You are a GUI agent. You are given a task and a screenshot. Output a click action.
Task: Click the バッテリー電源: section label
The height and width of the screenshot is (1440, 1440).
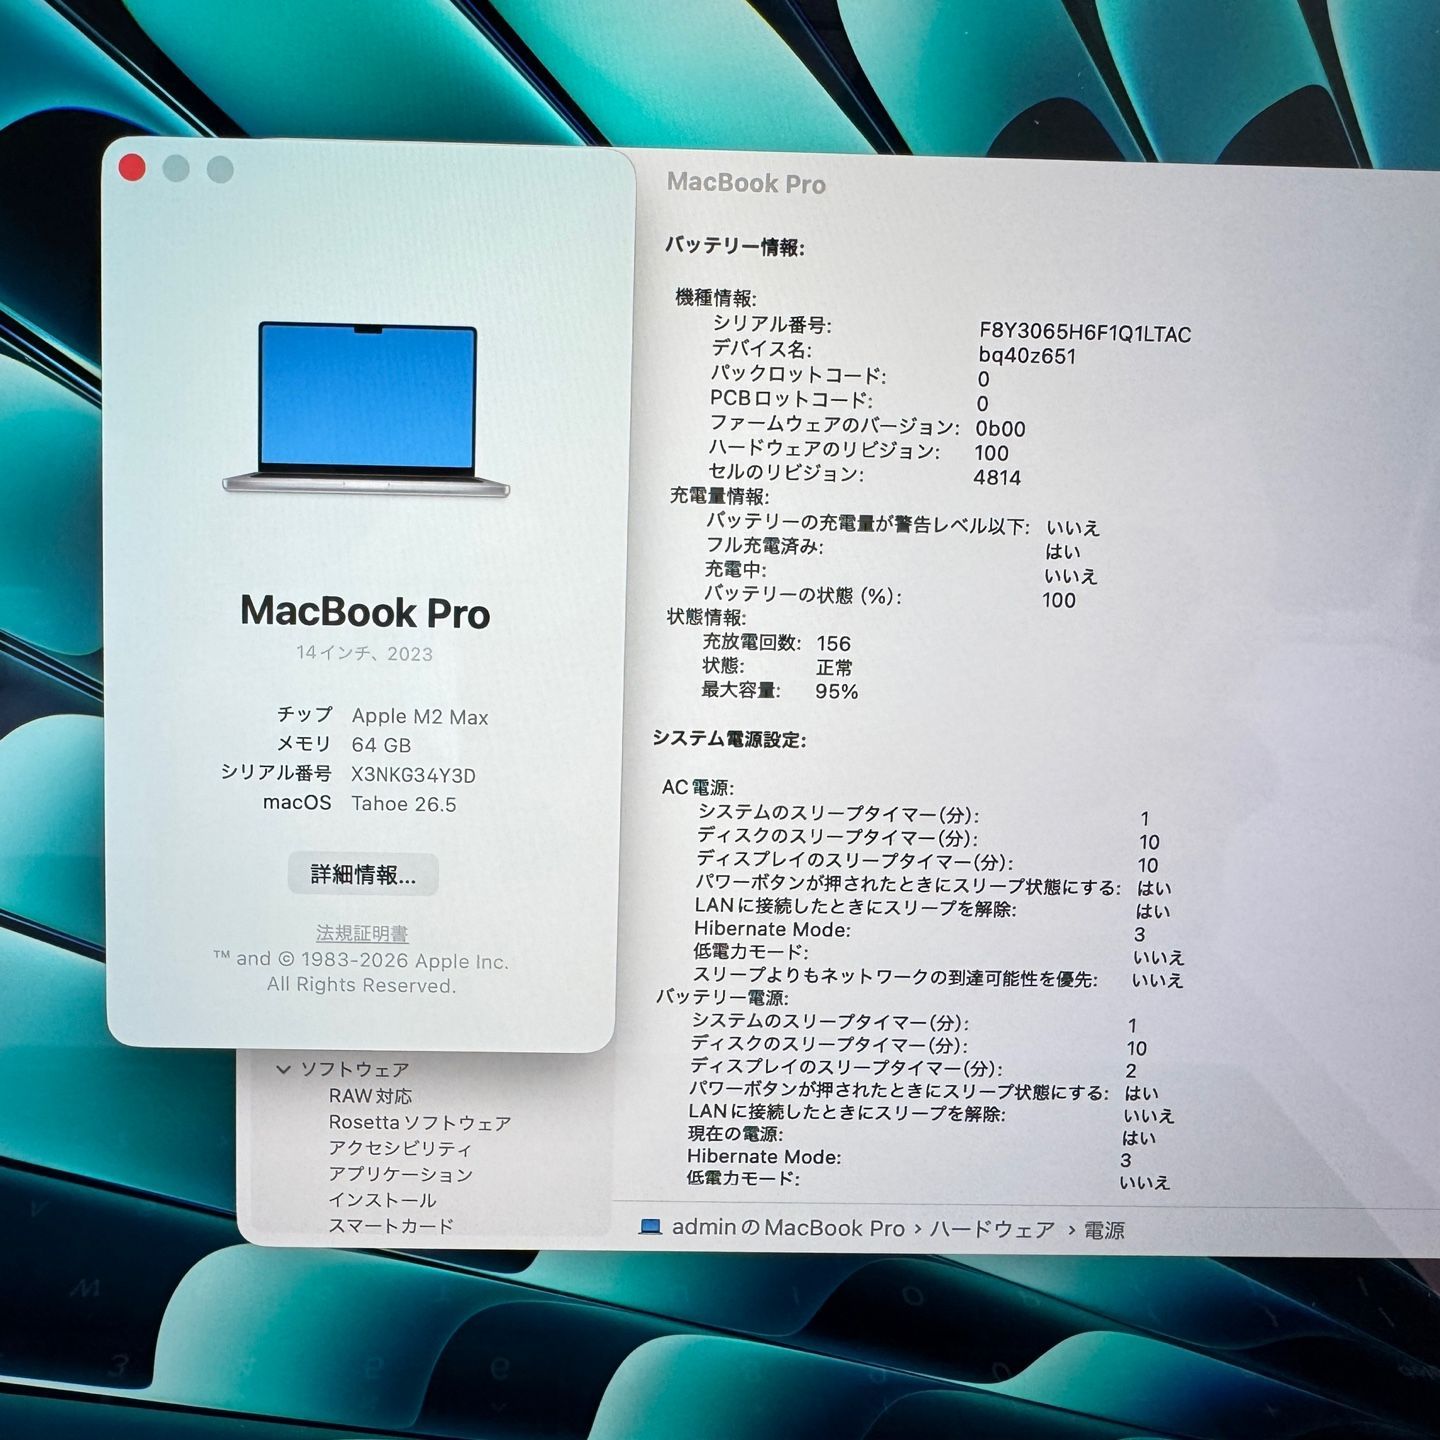coord(722,997)
